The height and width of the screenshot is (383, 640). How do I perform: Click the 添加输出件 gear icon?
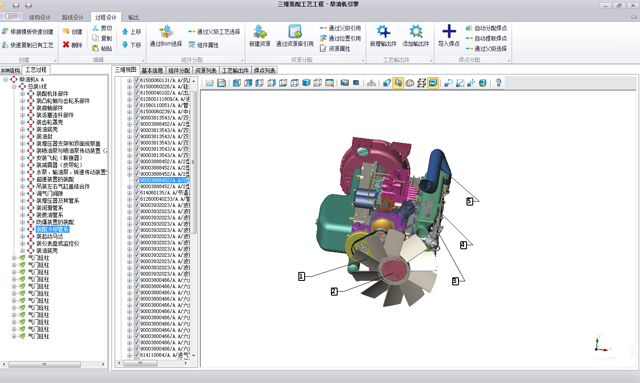(x=416, y=31)
